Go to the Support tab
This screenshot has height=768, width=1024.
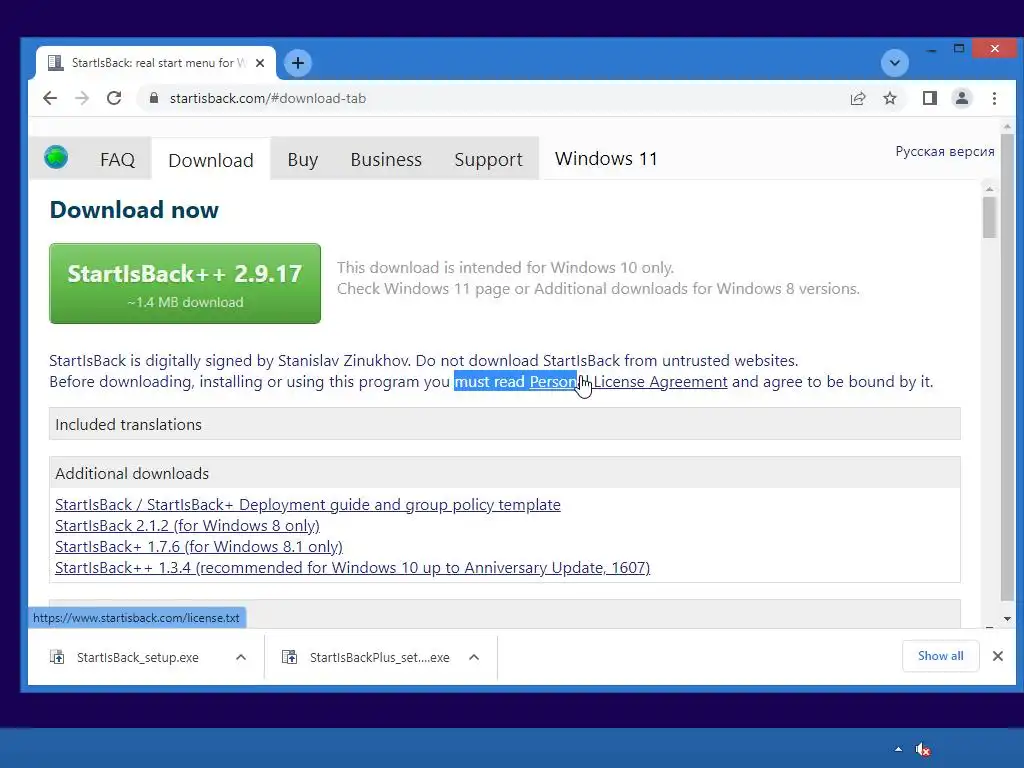[x=488, y=159]
